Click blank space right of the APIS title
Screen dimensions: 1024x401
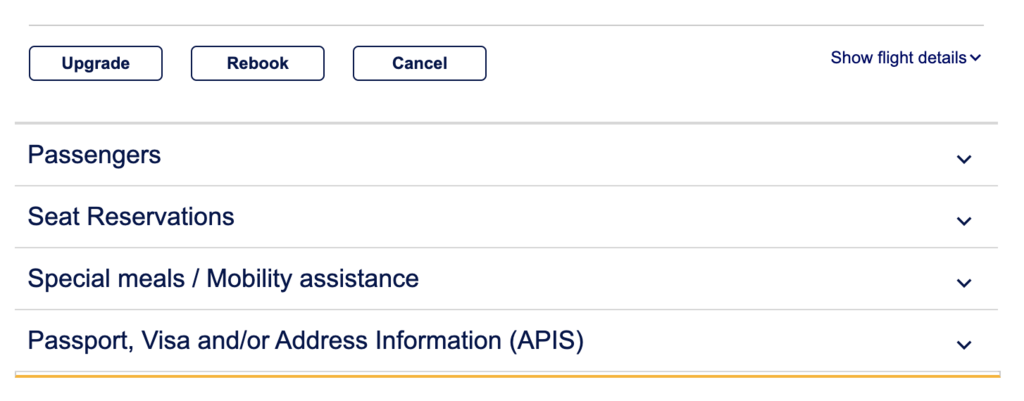pyautogui.click(x=760, y=340)
